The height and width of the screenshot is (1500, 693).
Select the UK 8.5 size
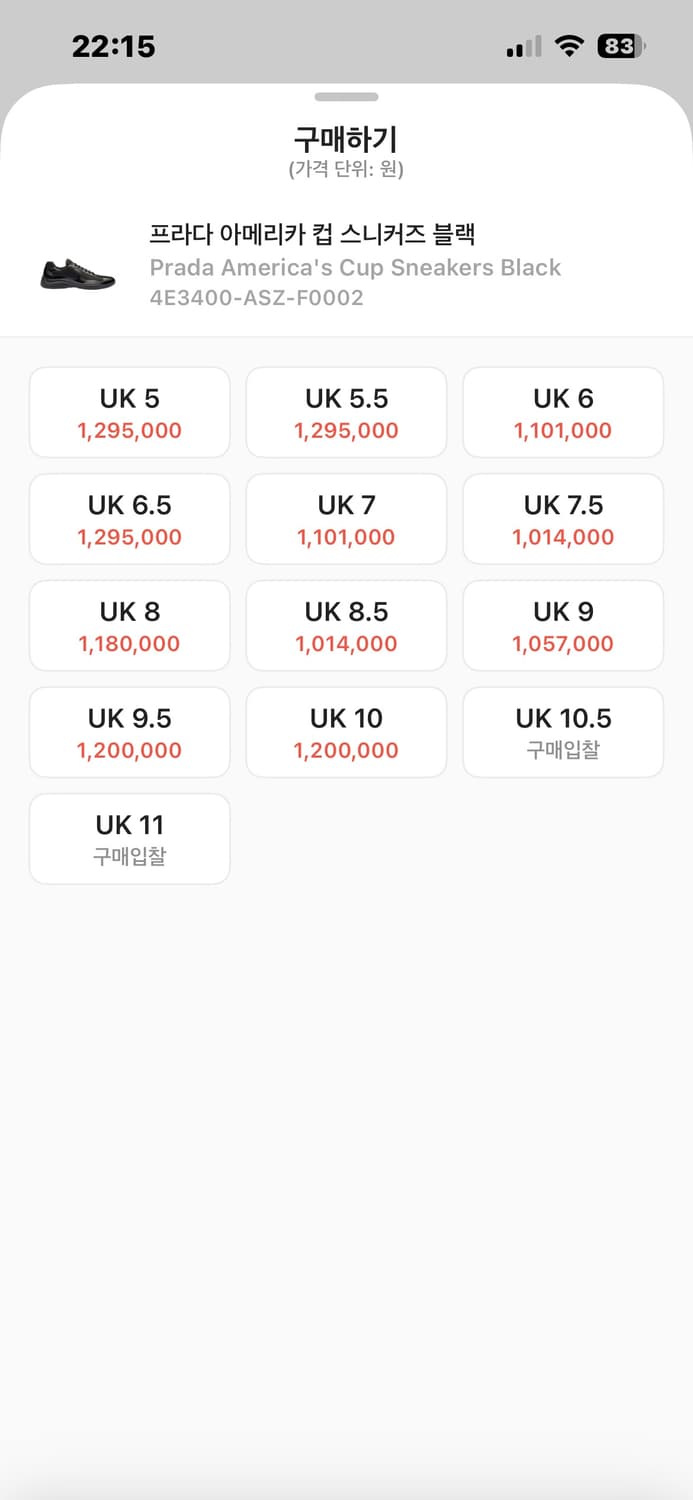(x=346, y=626)
